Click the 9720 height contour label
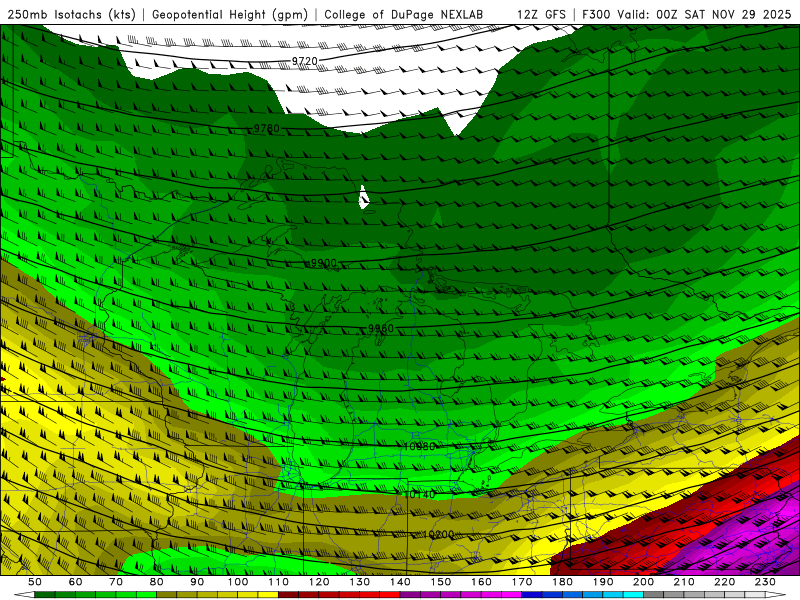Viewport: 800px width, 600px height. (305, 61)
